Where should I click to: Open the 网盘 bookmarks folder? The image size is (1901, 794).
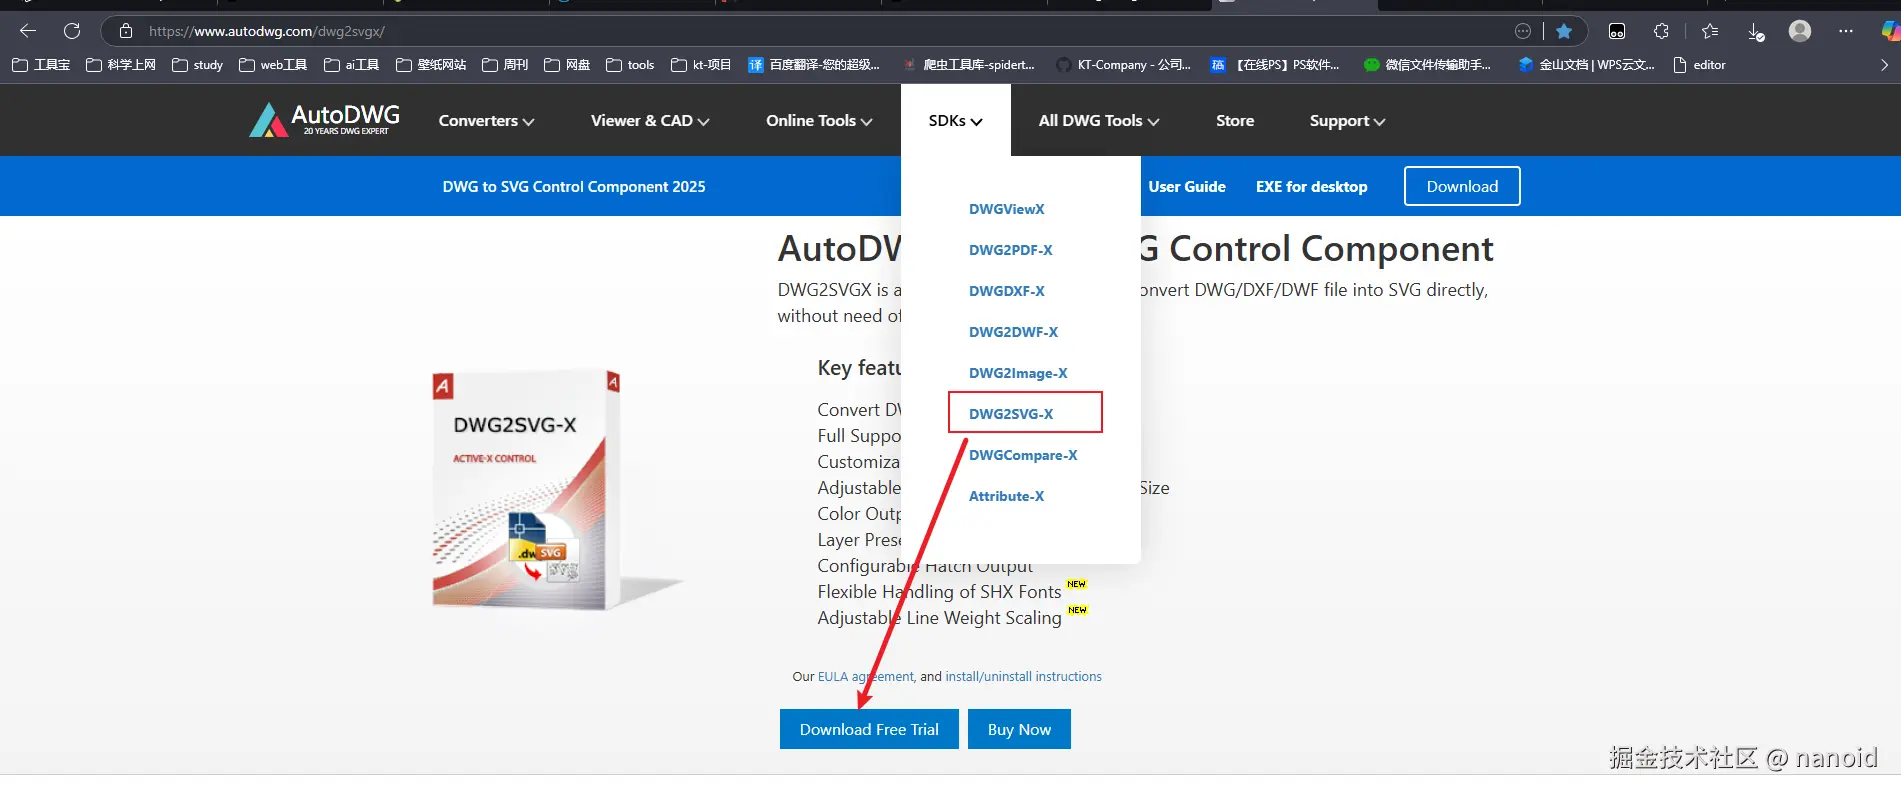[567, 65]
